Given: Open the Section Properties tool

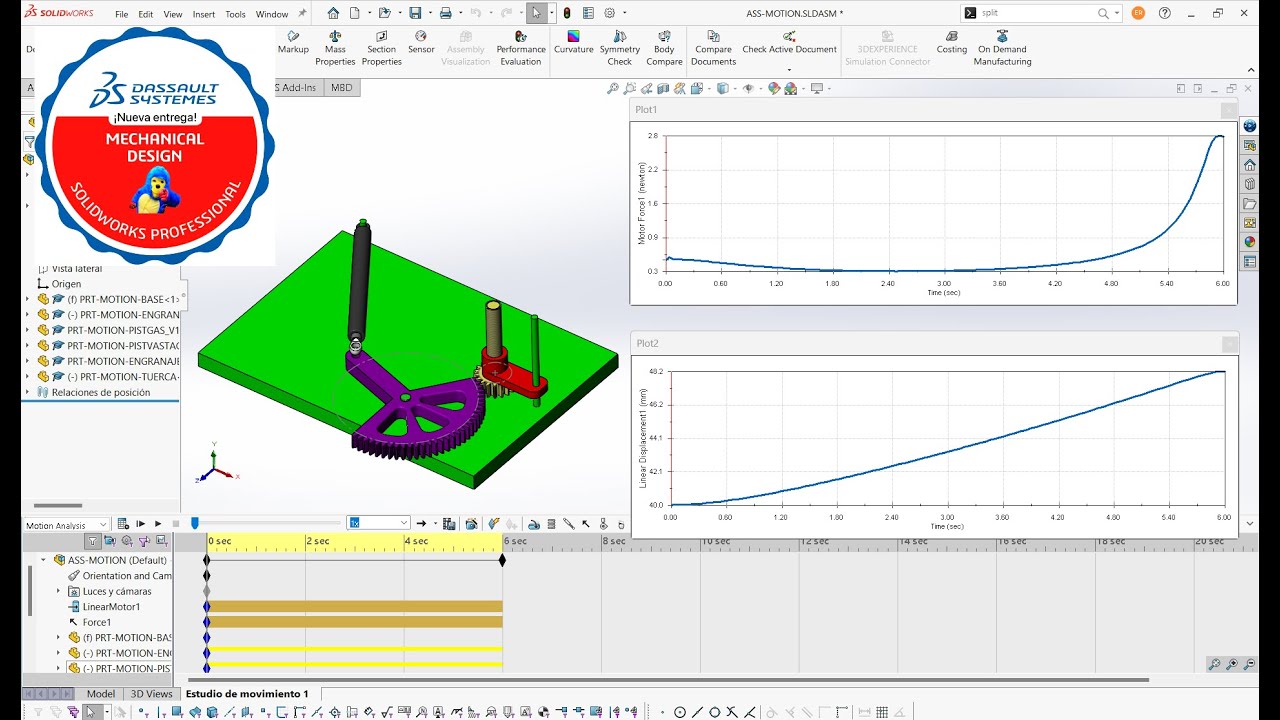Looking at the screenshot, I should pos(381,48).
